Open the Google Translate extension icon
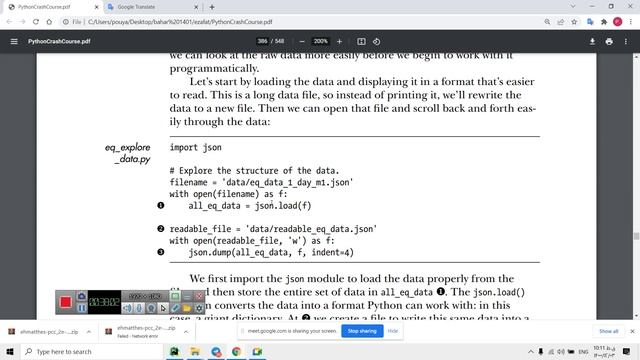Image resolution: width=640 pixels, height=360 pixels. (590, 22)
